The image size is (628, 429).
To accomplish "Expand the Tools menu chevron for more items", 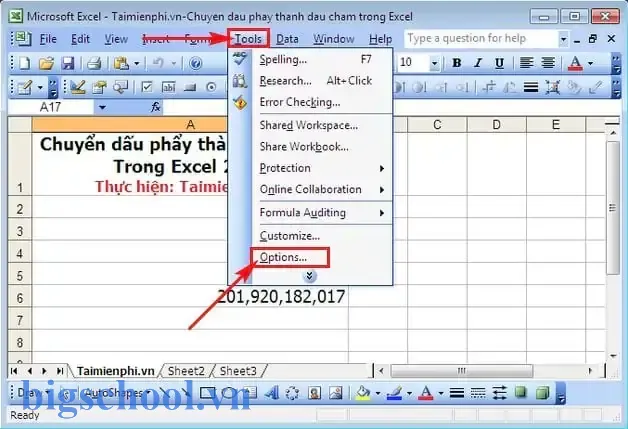I will coord(309,276).
